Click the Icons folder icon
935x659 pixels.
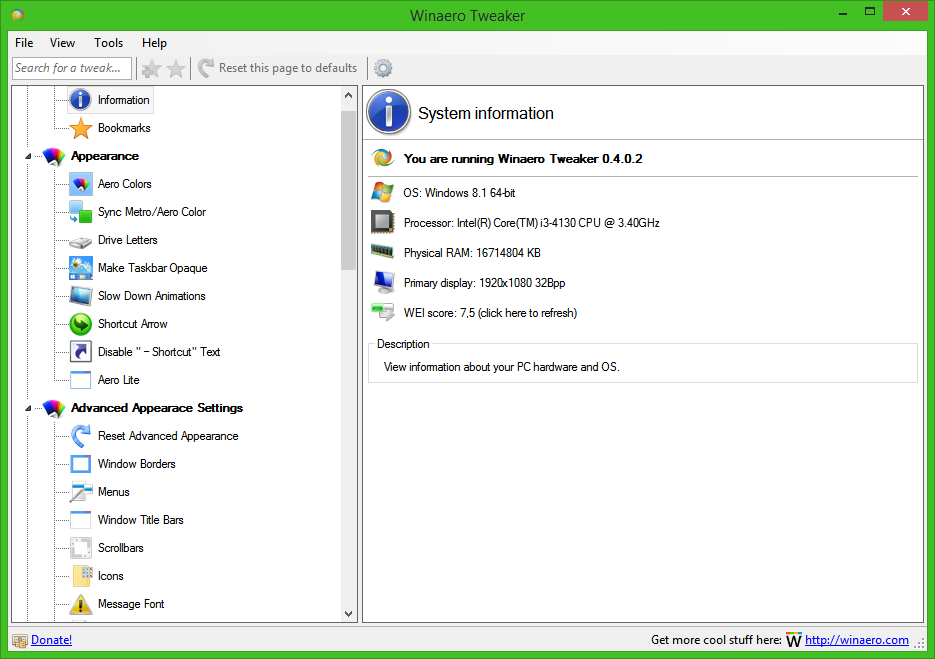pyautogui.click(x=82, y=576)
